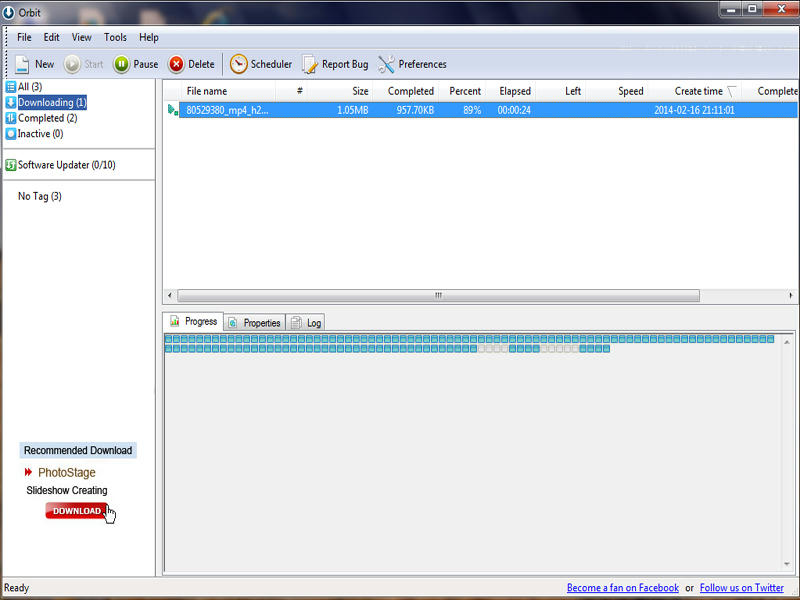Open the View menu
800x600 pixels.
[81, 37]
